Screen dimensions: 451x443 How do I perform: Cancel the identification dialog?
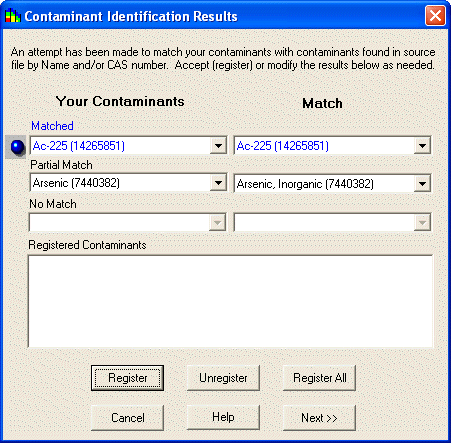pyautogui.click(x=127, y=418)
